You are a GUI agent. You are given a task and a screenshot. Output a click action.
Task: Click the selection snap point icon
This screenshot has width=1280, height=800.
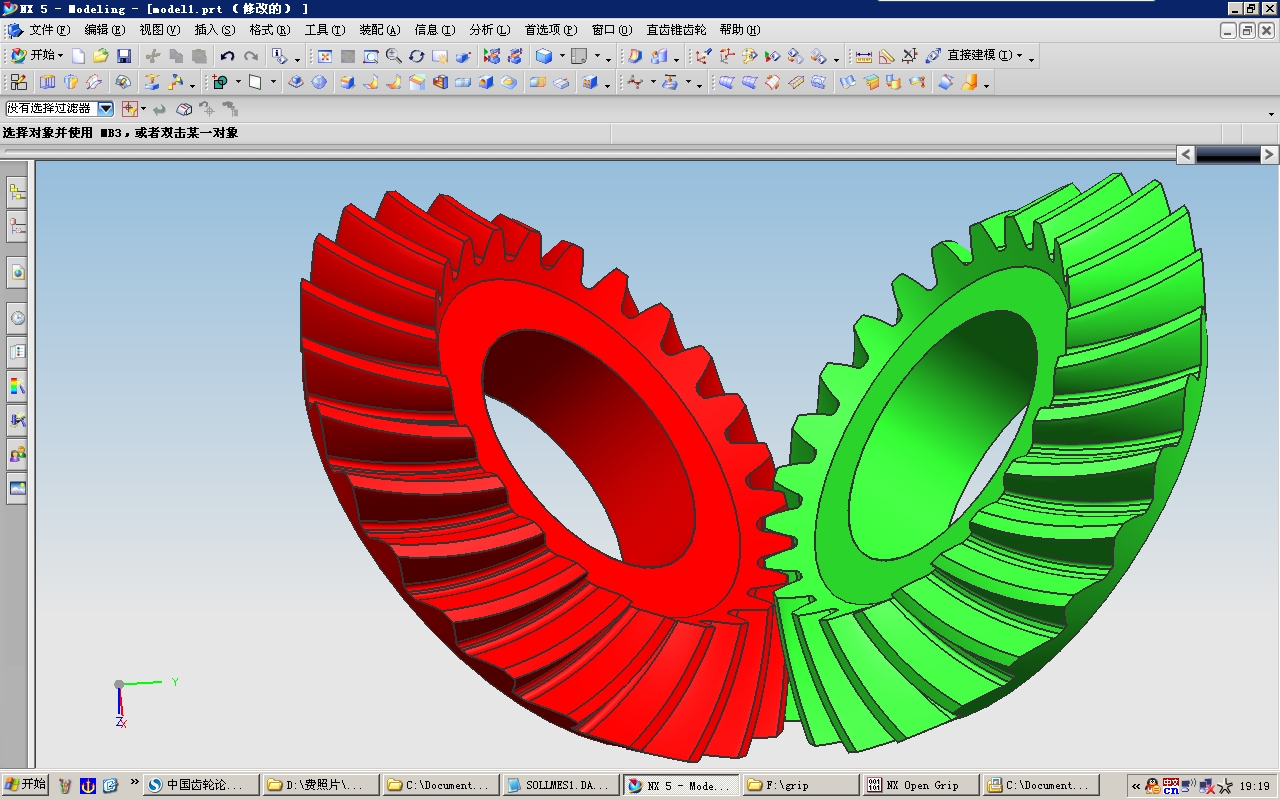pyautogui.click(x=129, y=108)
